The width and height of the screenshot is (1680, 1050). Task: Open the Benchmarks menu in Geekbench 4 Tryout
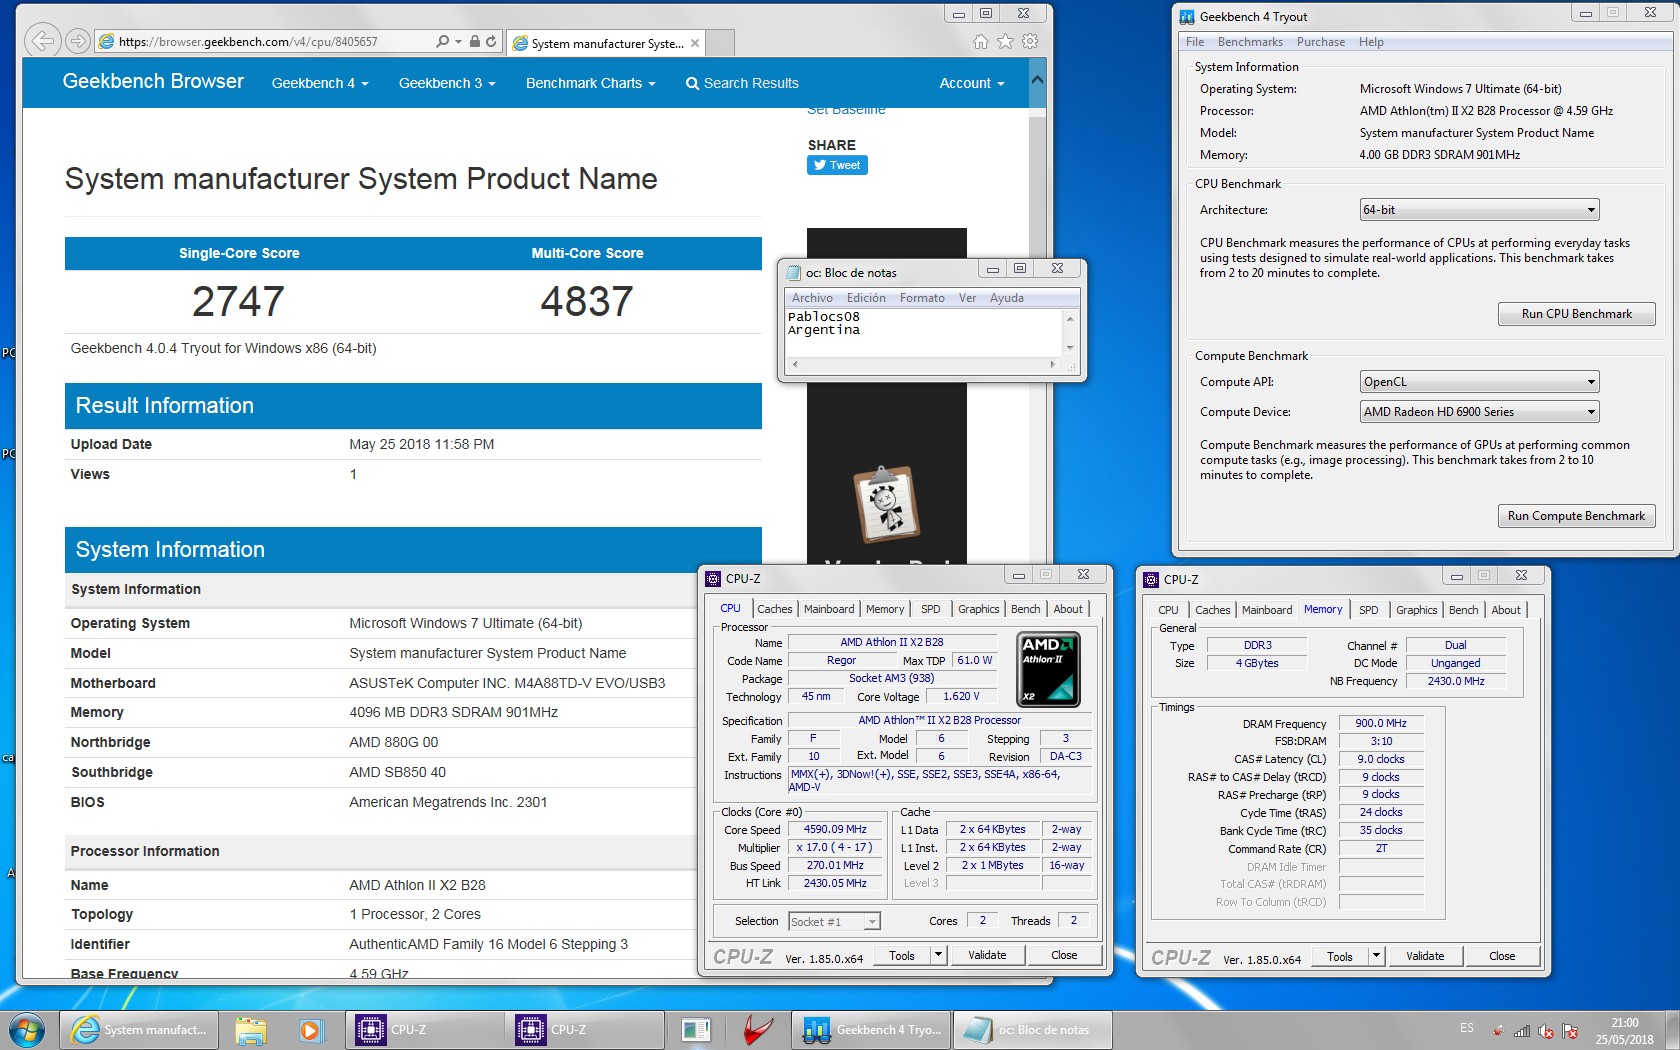pos(1250,42)
